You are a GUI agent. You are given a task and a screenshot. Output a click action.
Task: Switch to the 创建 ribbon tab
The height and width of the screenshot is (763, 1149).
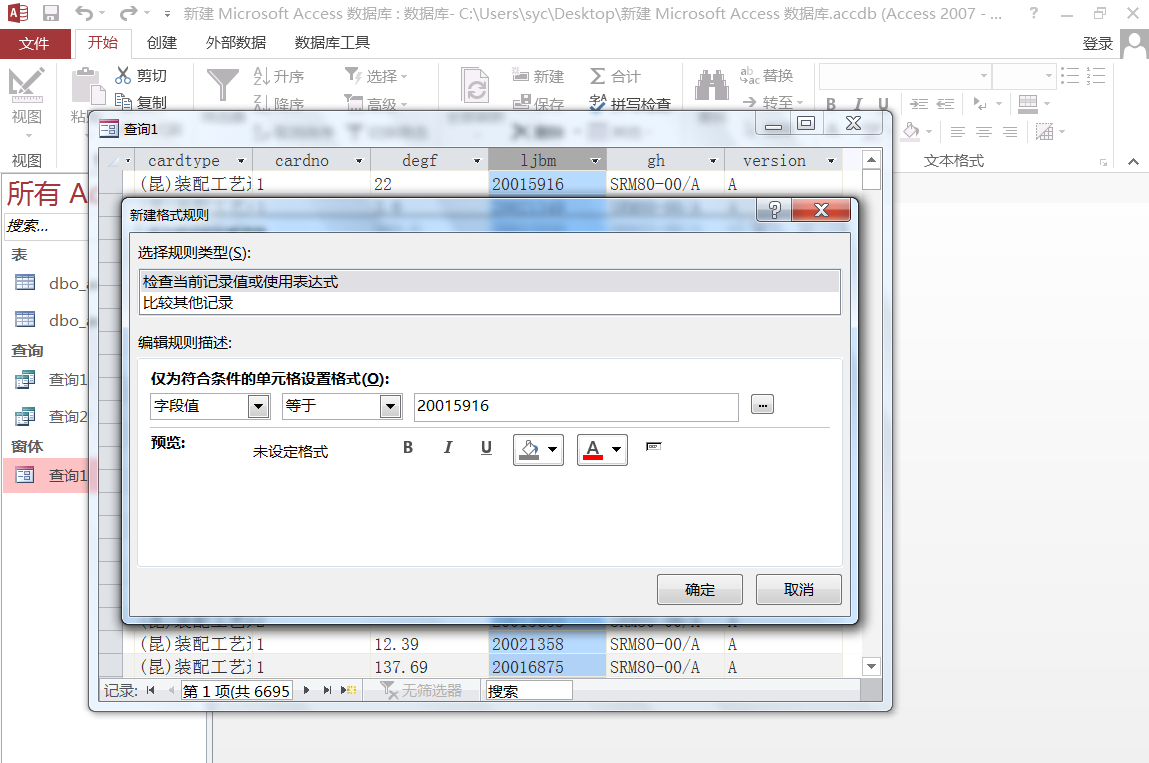(x=161, y=43)
